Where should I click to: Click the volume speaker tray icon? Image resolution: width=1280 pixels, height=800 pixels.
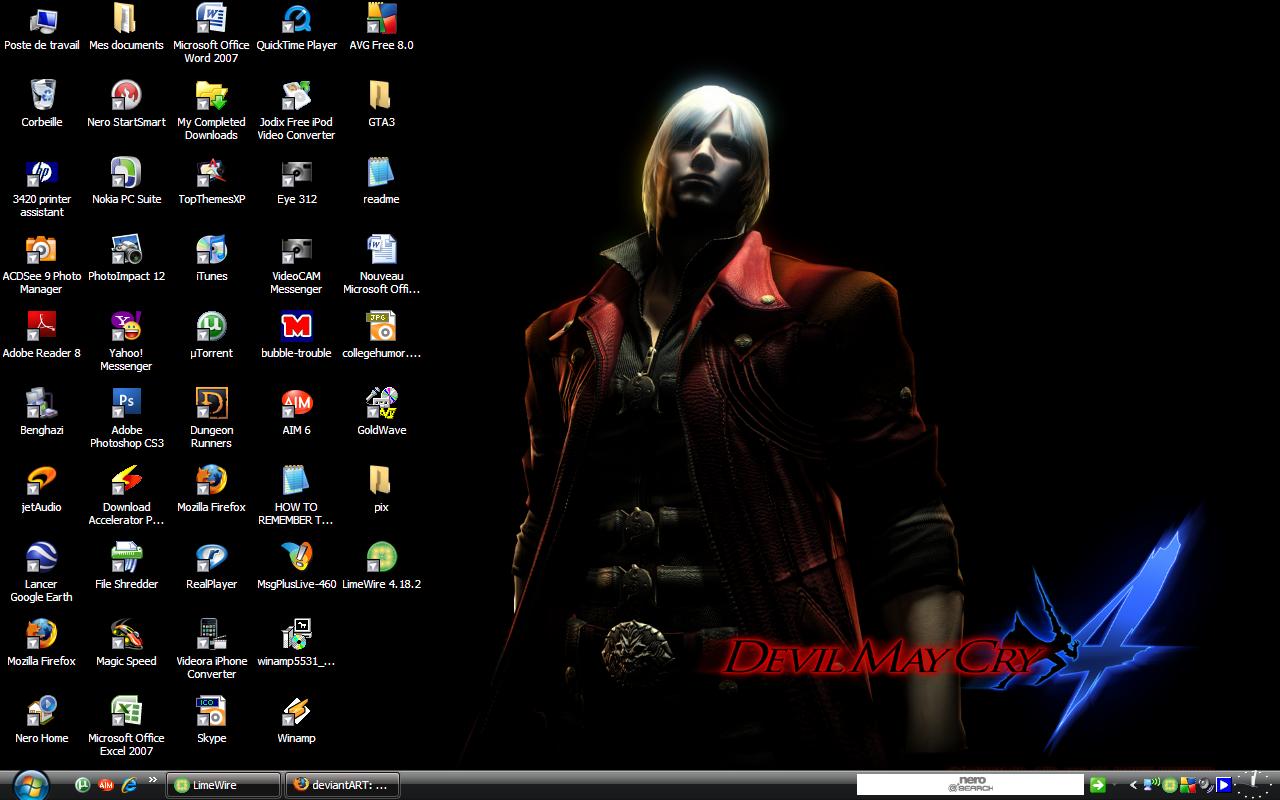pyautogui.click(x=1205, y=785)
